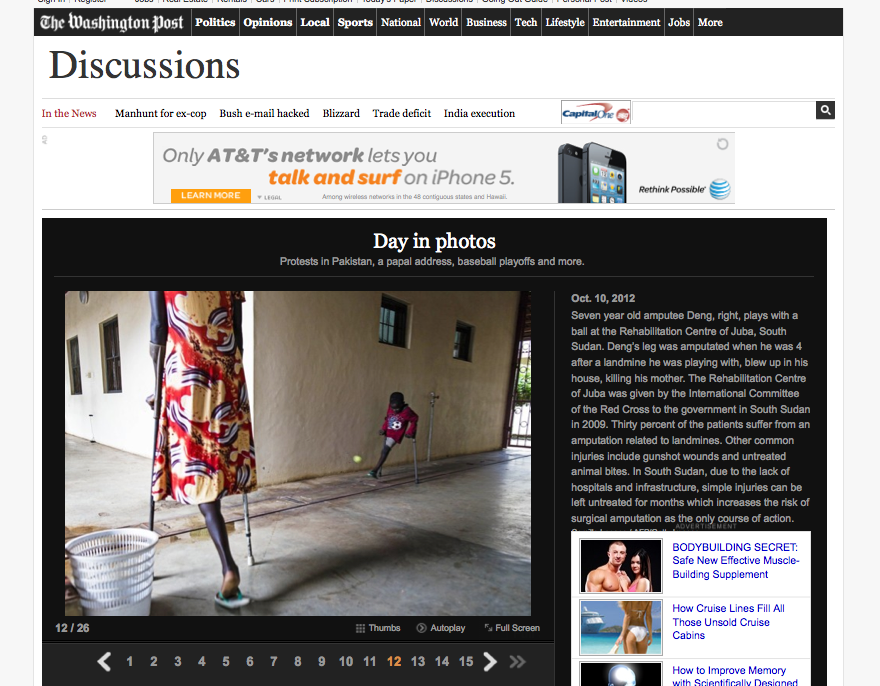The image size is (880, 686).
Task: Open the Bodybuilding Secret ad link
Action: pos(736,561)
